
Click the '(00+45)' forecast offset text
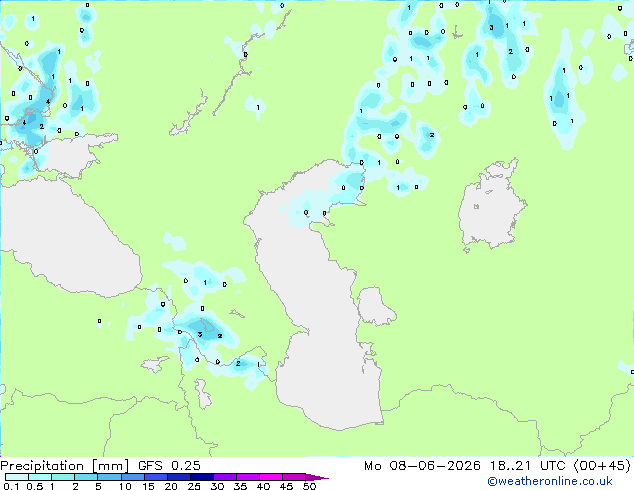coord(602,466)
